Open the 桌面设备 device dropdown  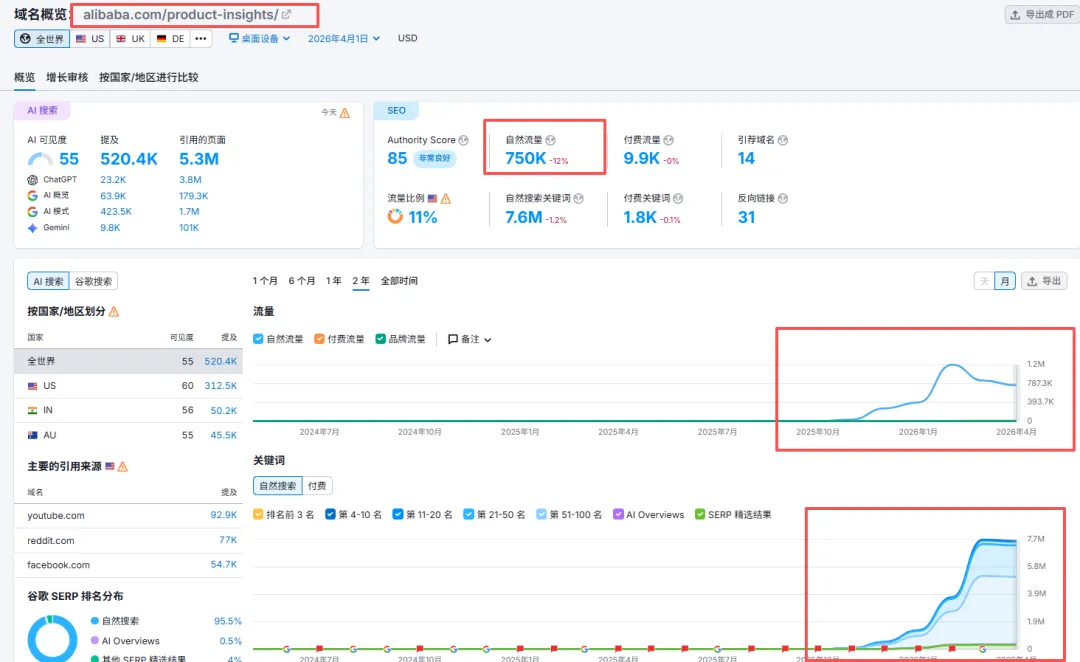point(260,39)
